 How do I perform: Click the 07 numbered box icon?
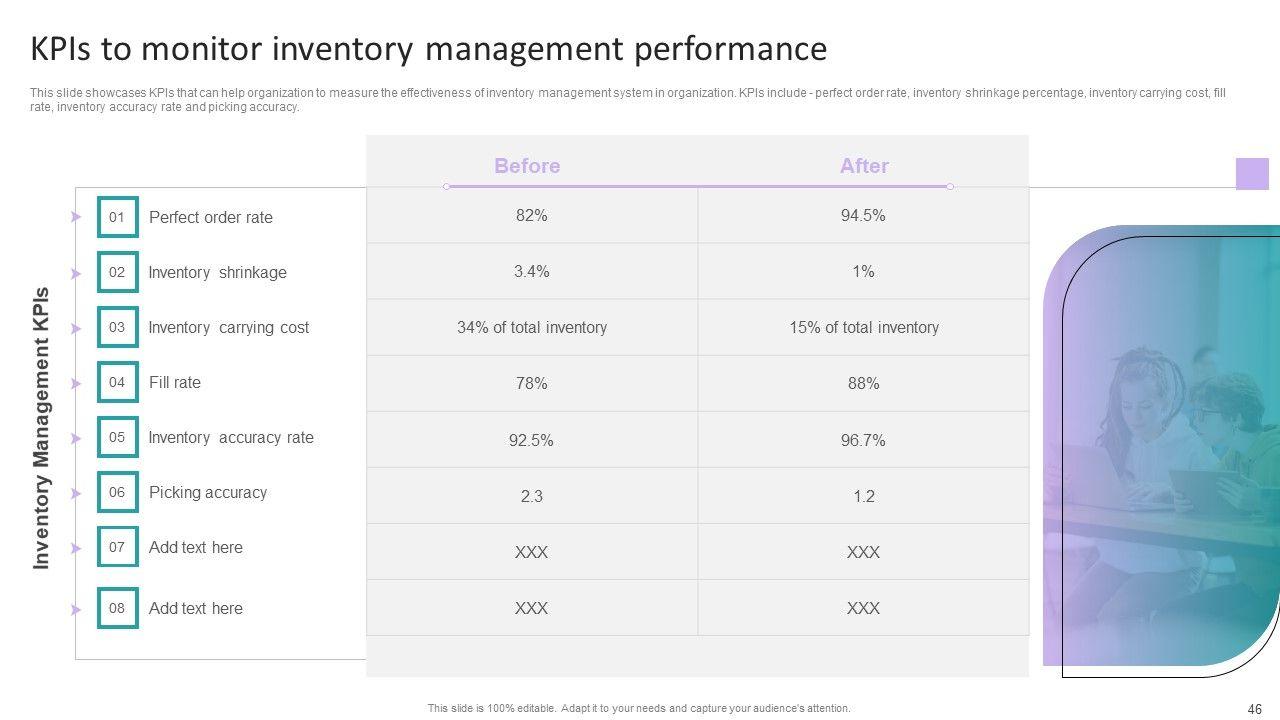coord(117,547)
